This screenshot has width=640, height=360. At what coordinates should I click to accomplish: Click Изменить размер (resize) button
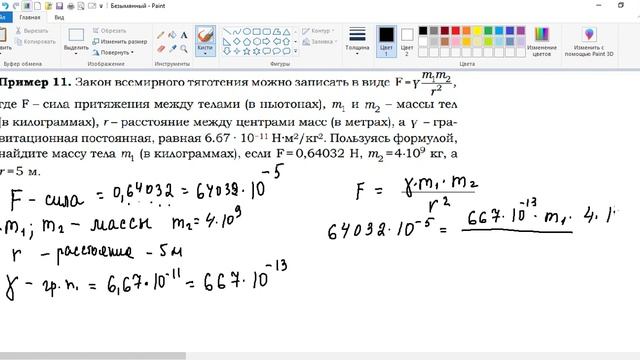point(120,42)
